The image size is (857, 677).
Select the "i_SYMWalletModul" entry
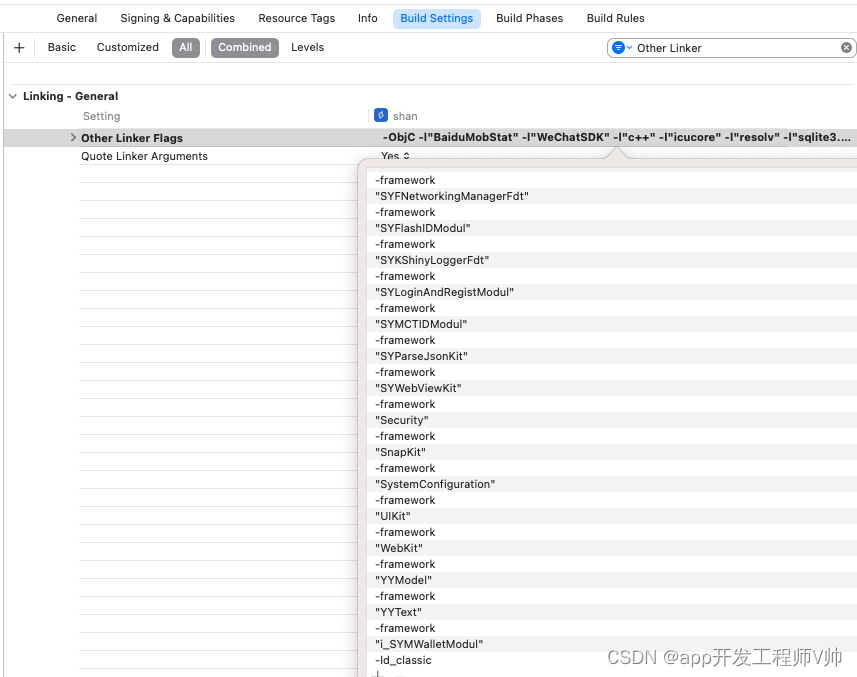point(429,644)
